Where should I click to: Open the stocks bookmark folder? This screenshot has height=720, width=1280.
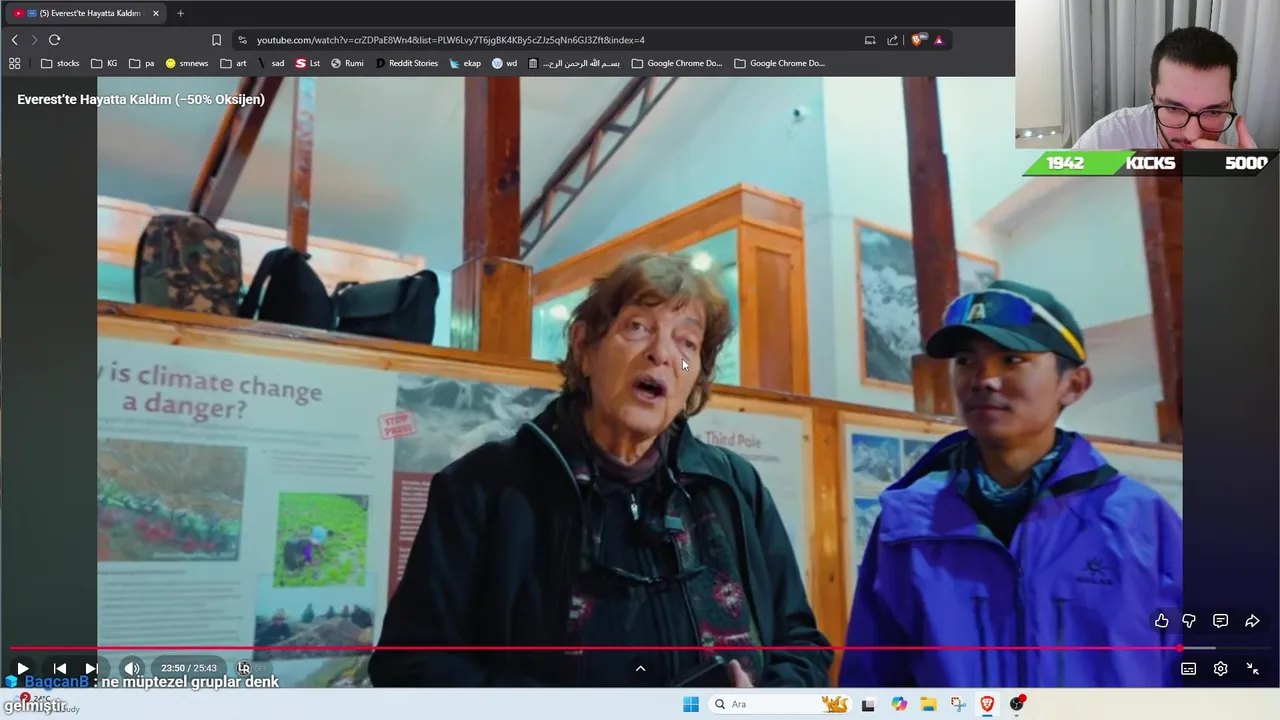(x=60, y=63)
